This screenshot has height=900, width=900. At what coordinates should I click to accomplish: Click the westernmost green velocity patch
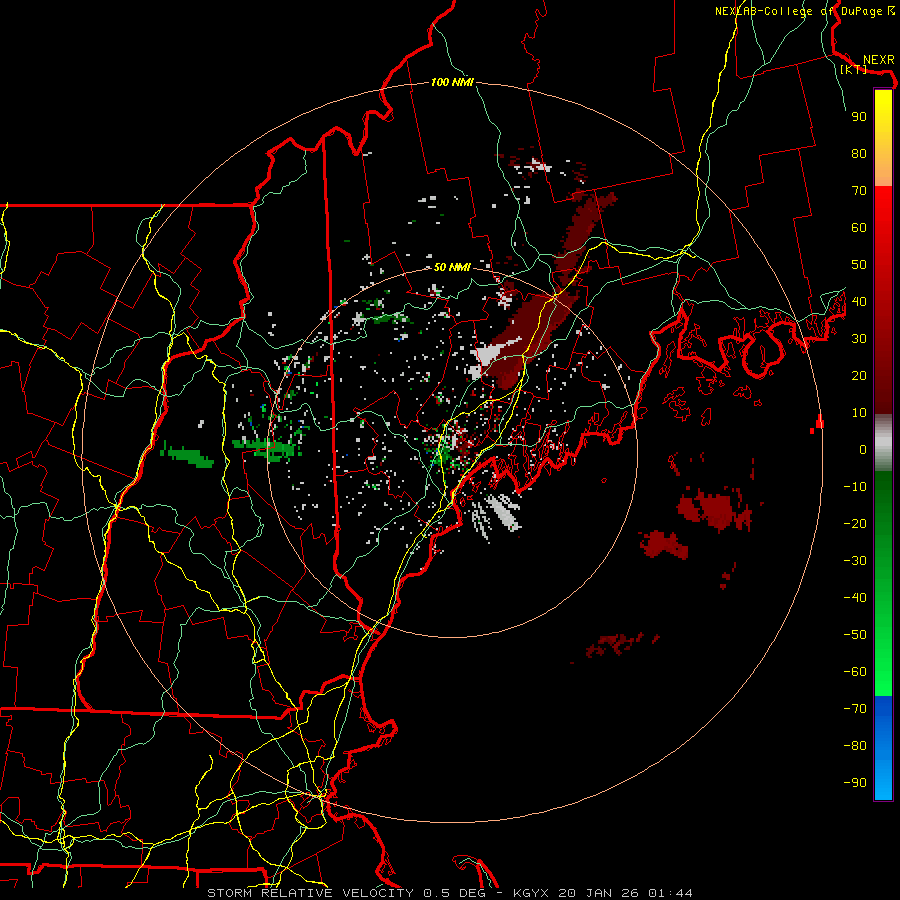tap(187, 455)
